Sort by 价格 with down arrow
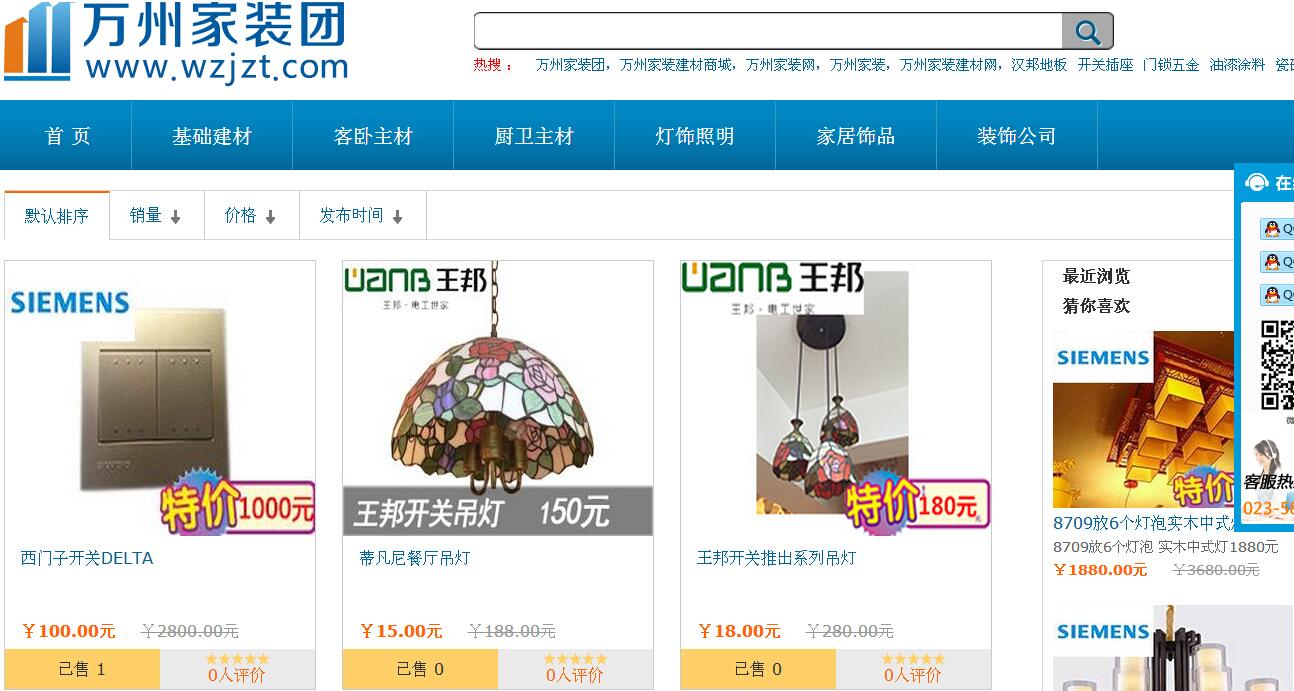Viewport: 1294px width, 691px height. (x=251, y=215)
